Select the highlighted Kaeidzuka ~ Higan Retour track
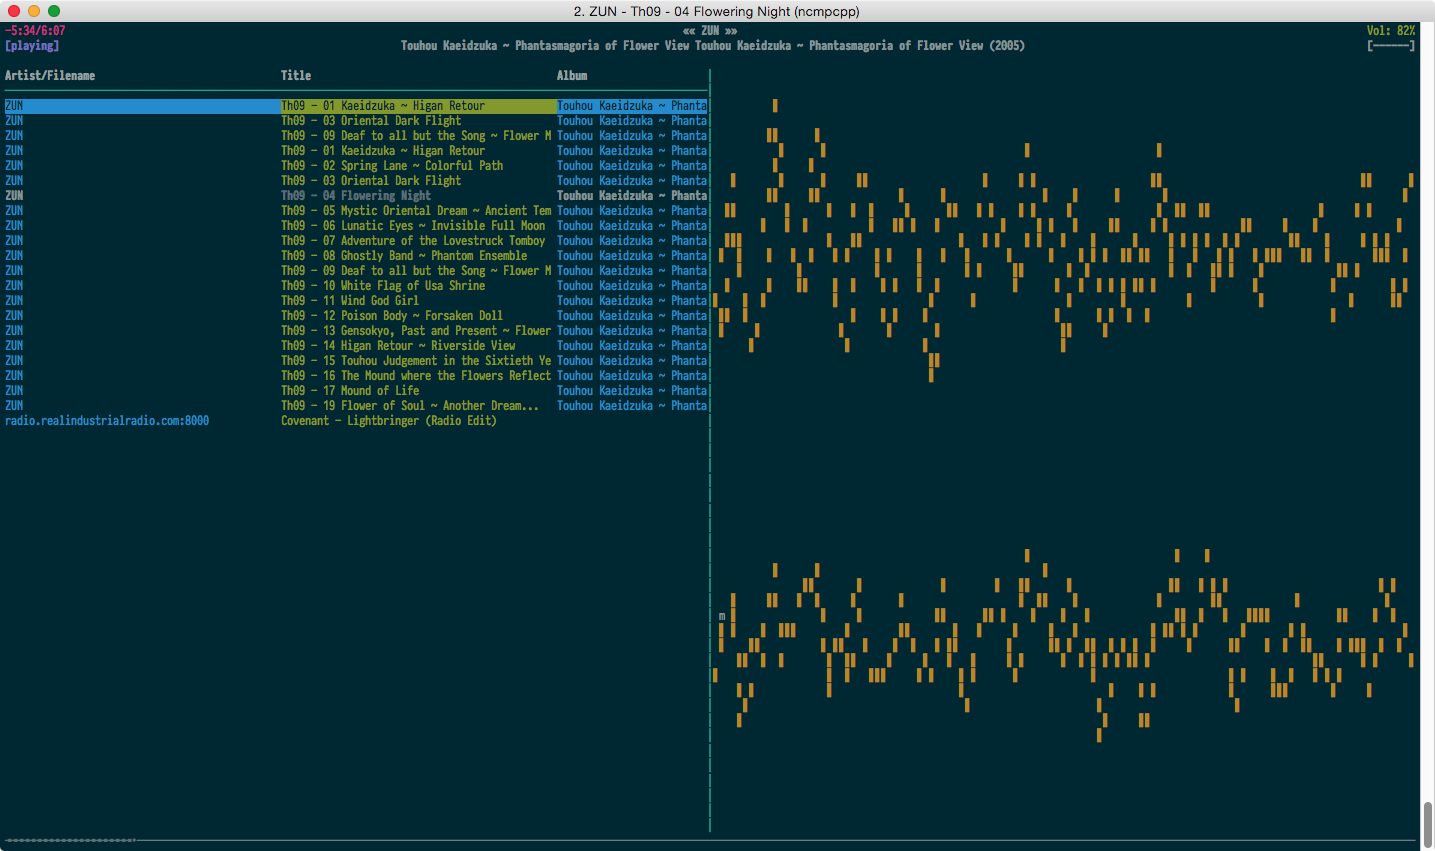The width and height of the screenshot is (1435, 851). pyautogui.click(x=356, y=106)
